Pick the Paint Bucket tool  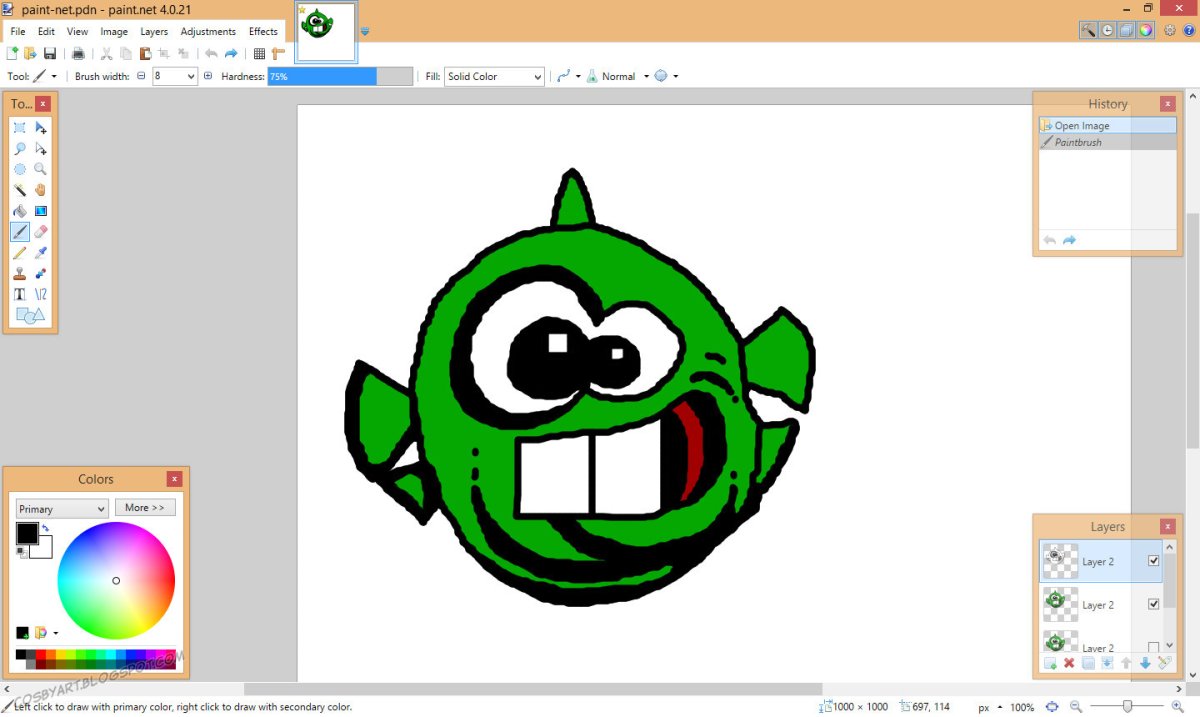click(19, 211)
